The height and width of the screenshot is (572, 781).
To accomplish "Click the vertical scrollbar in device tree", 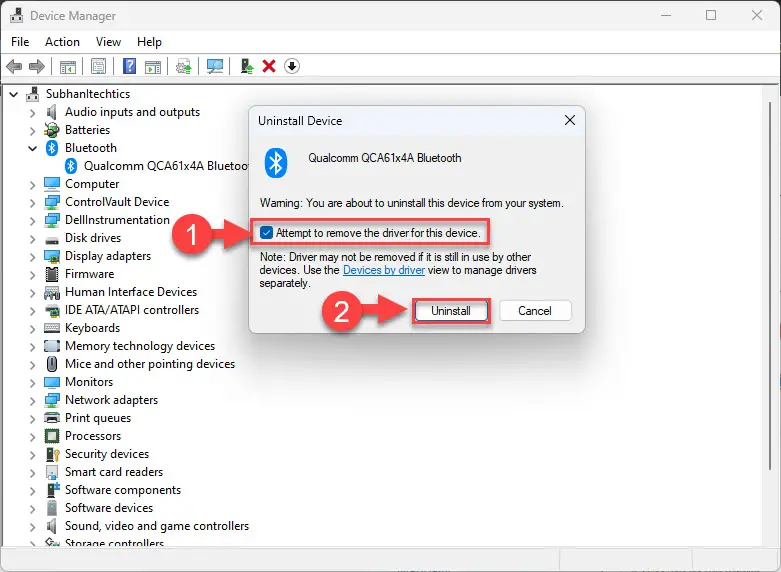I will (771, 285).
